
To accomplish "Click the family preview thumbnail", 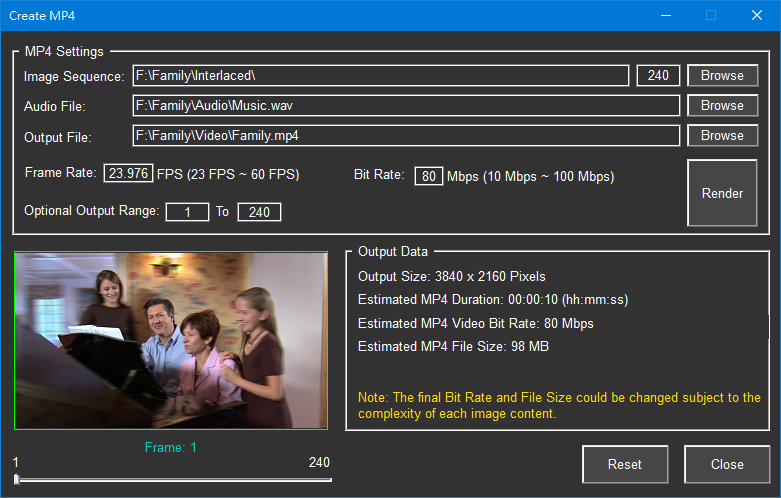I will click(x=171, y=341).
